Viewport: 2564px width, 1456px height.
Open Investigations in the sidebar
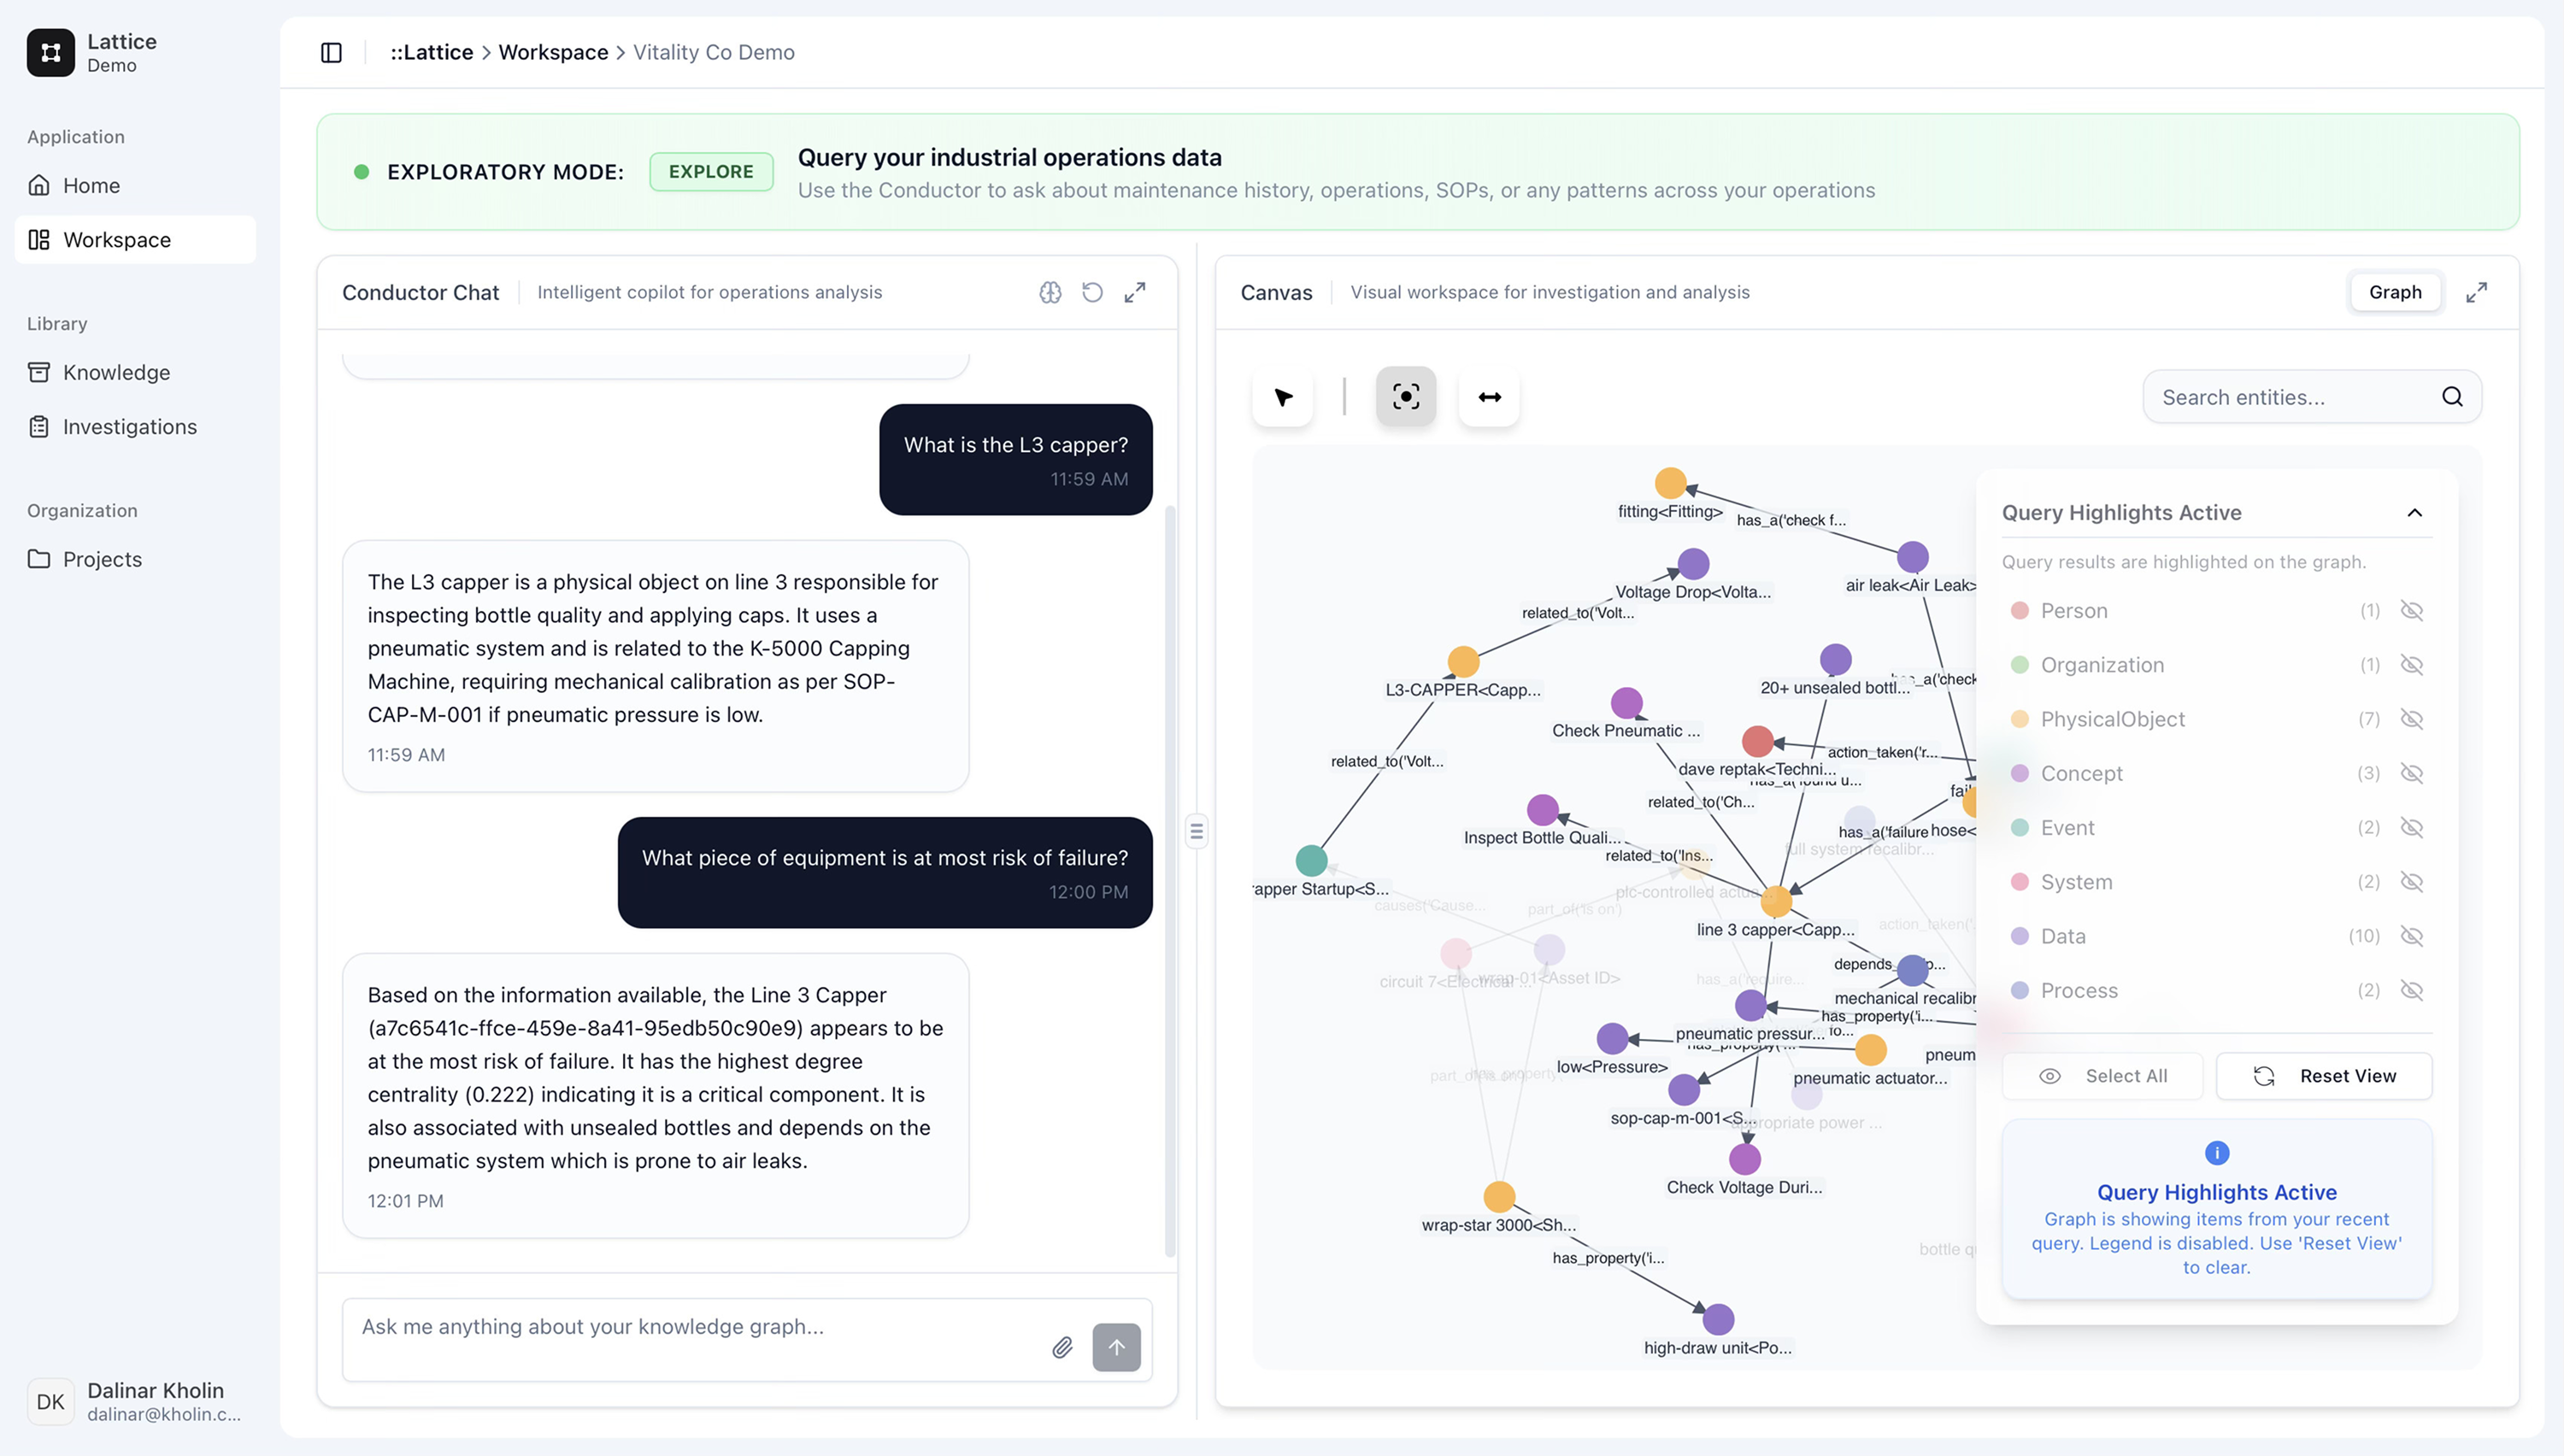135,427
